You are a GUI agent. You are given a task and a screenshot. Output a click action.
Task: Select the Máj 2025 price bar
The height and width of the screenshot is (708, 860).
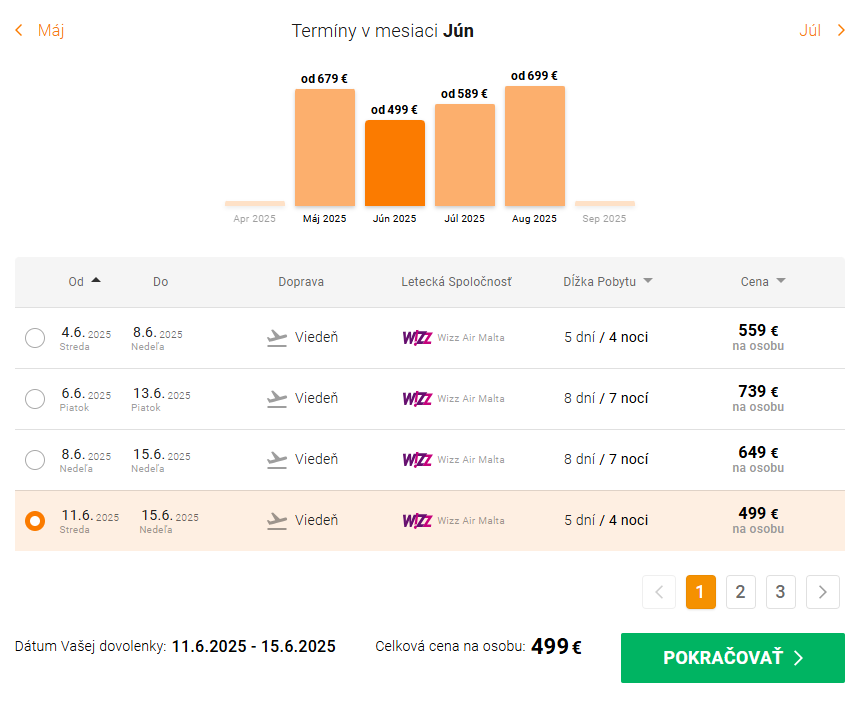pos(324,147)
